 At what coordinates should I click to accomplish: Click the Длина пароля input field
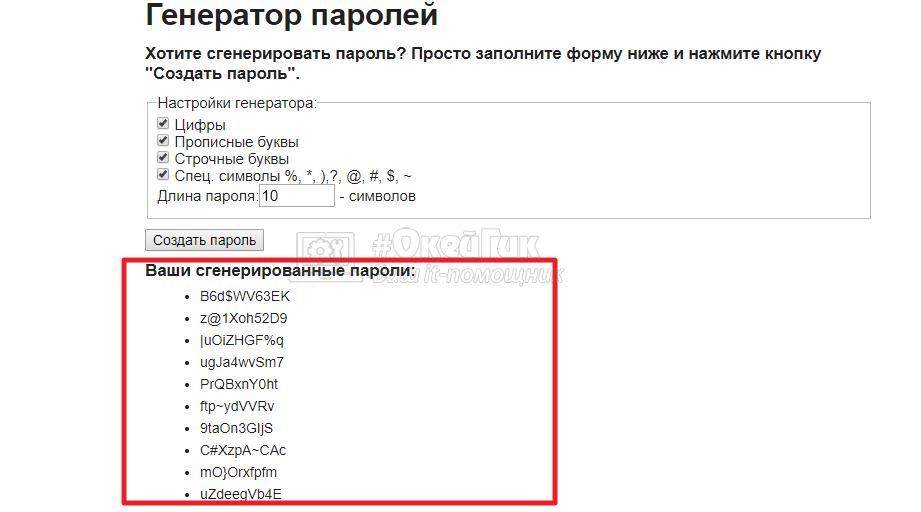[297, 196]
